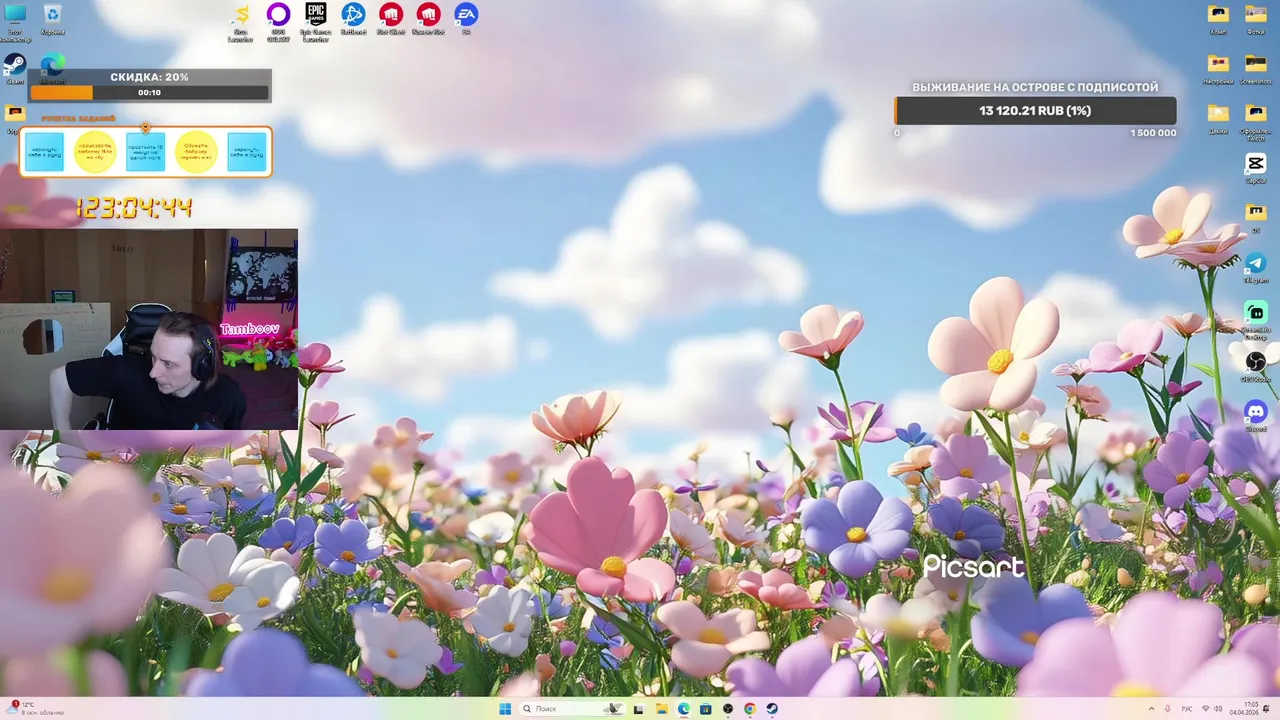Open the EA app desktop shortcut

(466, 18)
